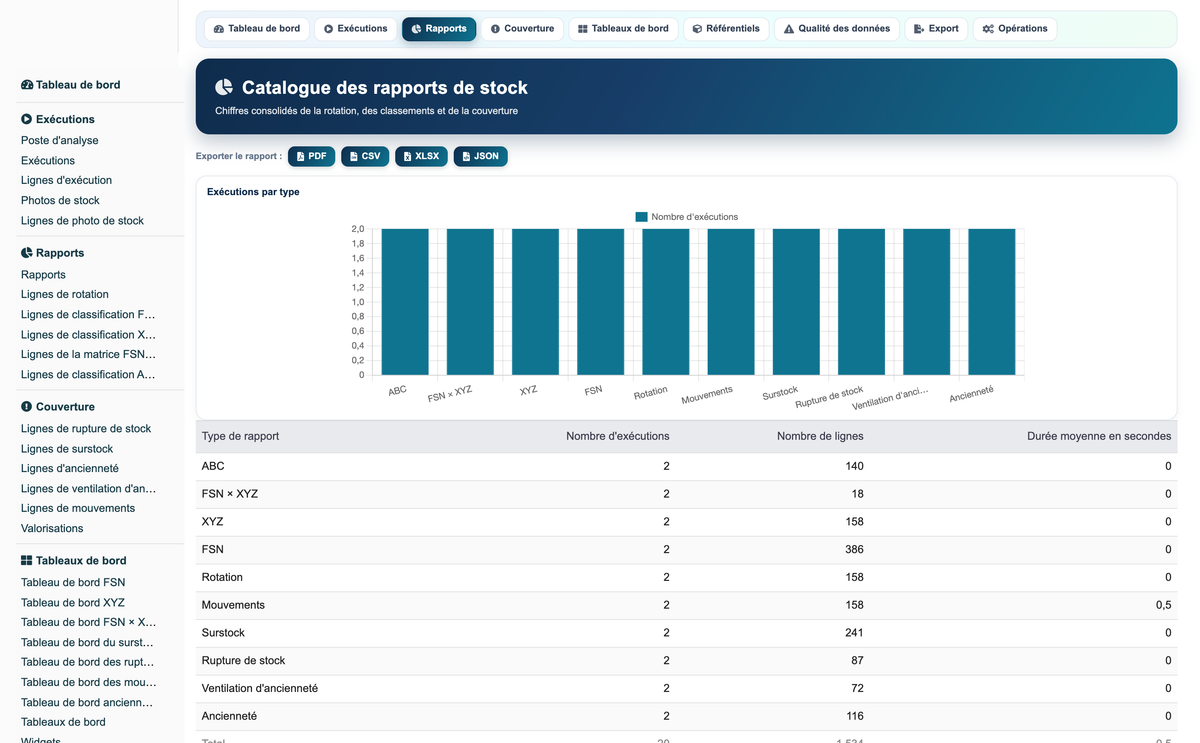This screenshot has height=743, width=1200.
Task: Open Lignes de classification X… sidebar link
Action: coord(88,335)
